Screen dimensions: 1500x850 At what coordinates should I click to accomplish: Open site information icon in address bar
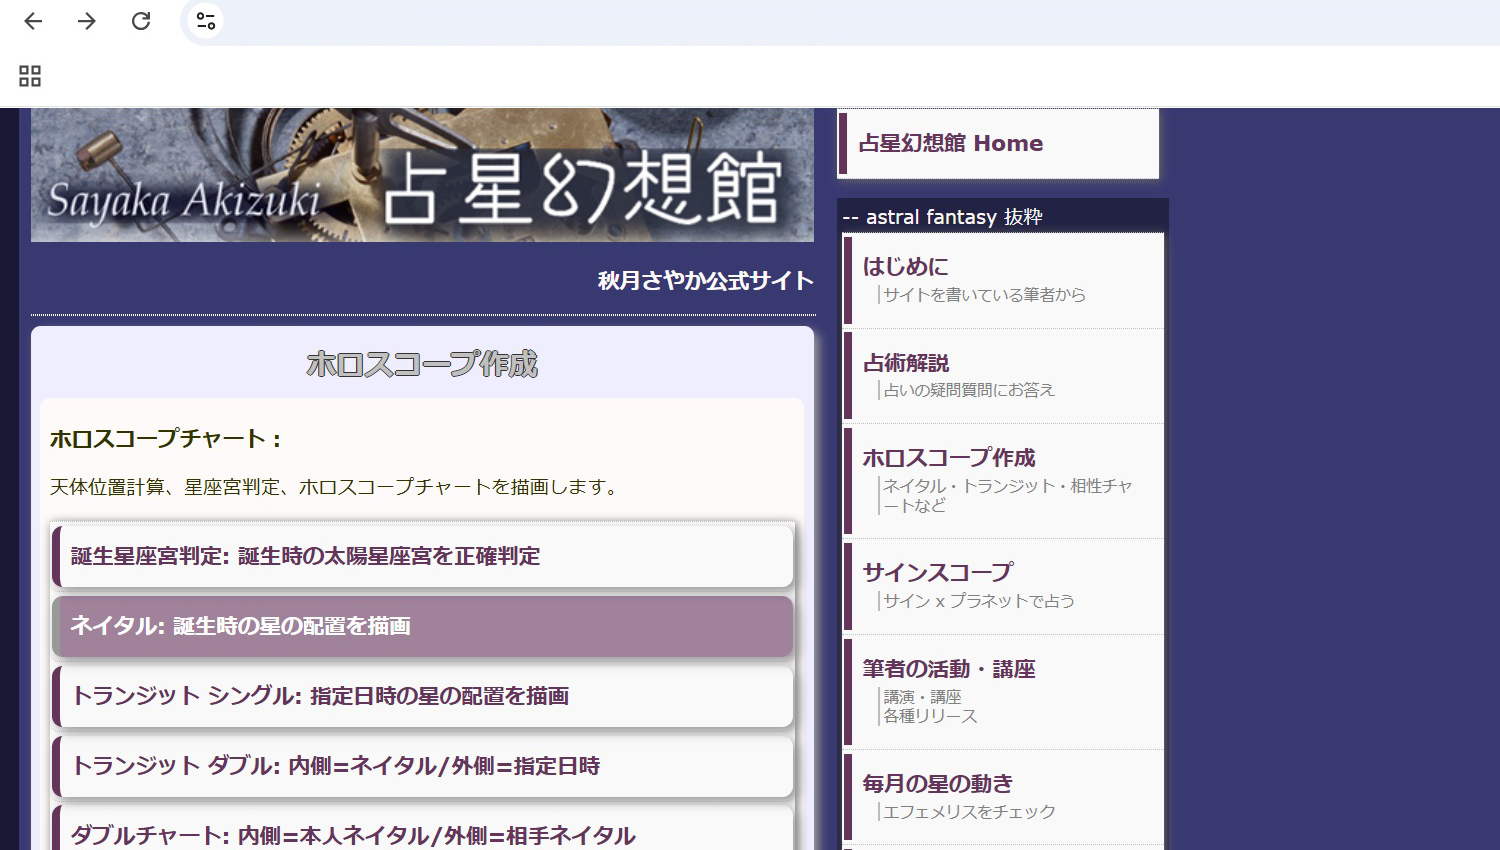pyautogui.click(x=206, y=21)
